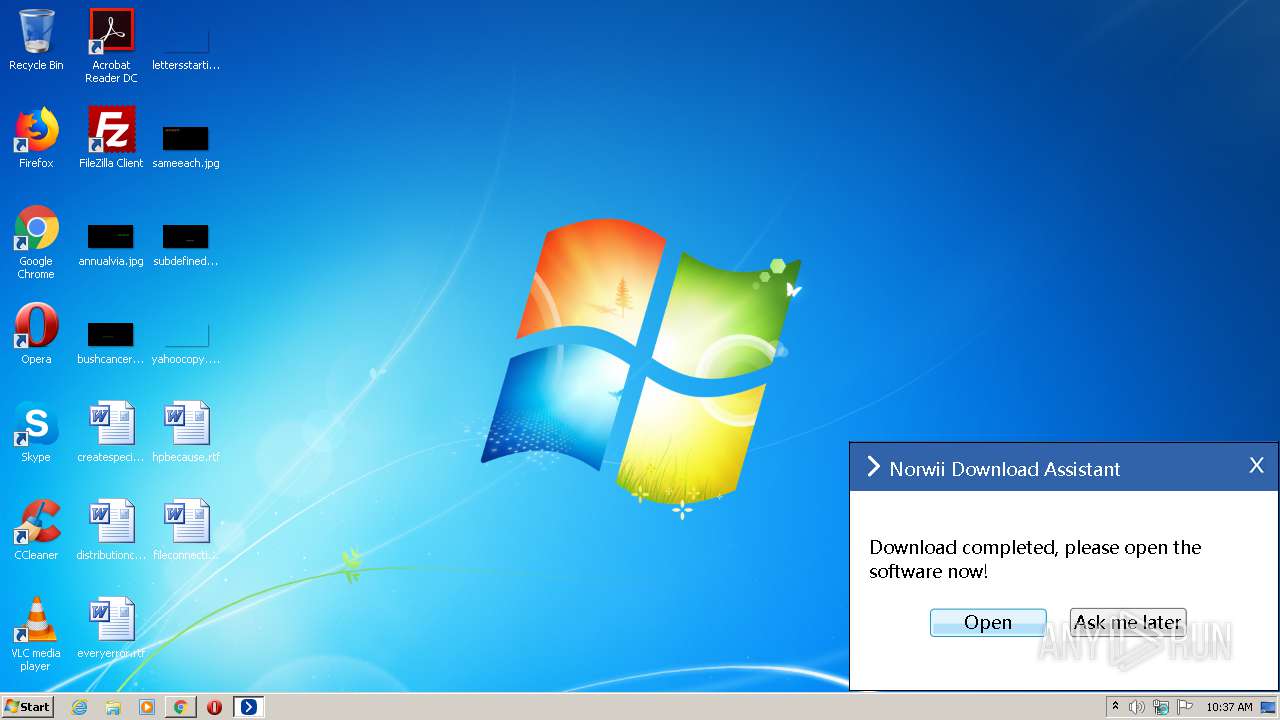This screenshot has width=1280, height=720.
Task: Close the Norwii Download Assistant popup
Action: click(1257, 466)
